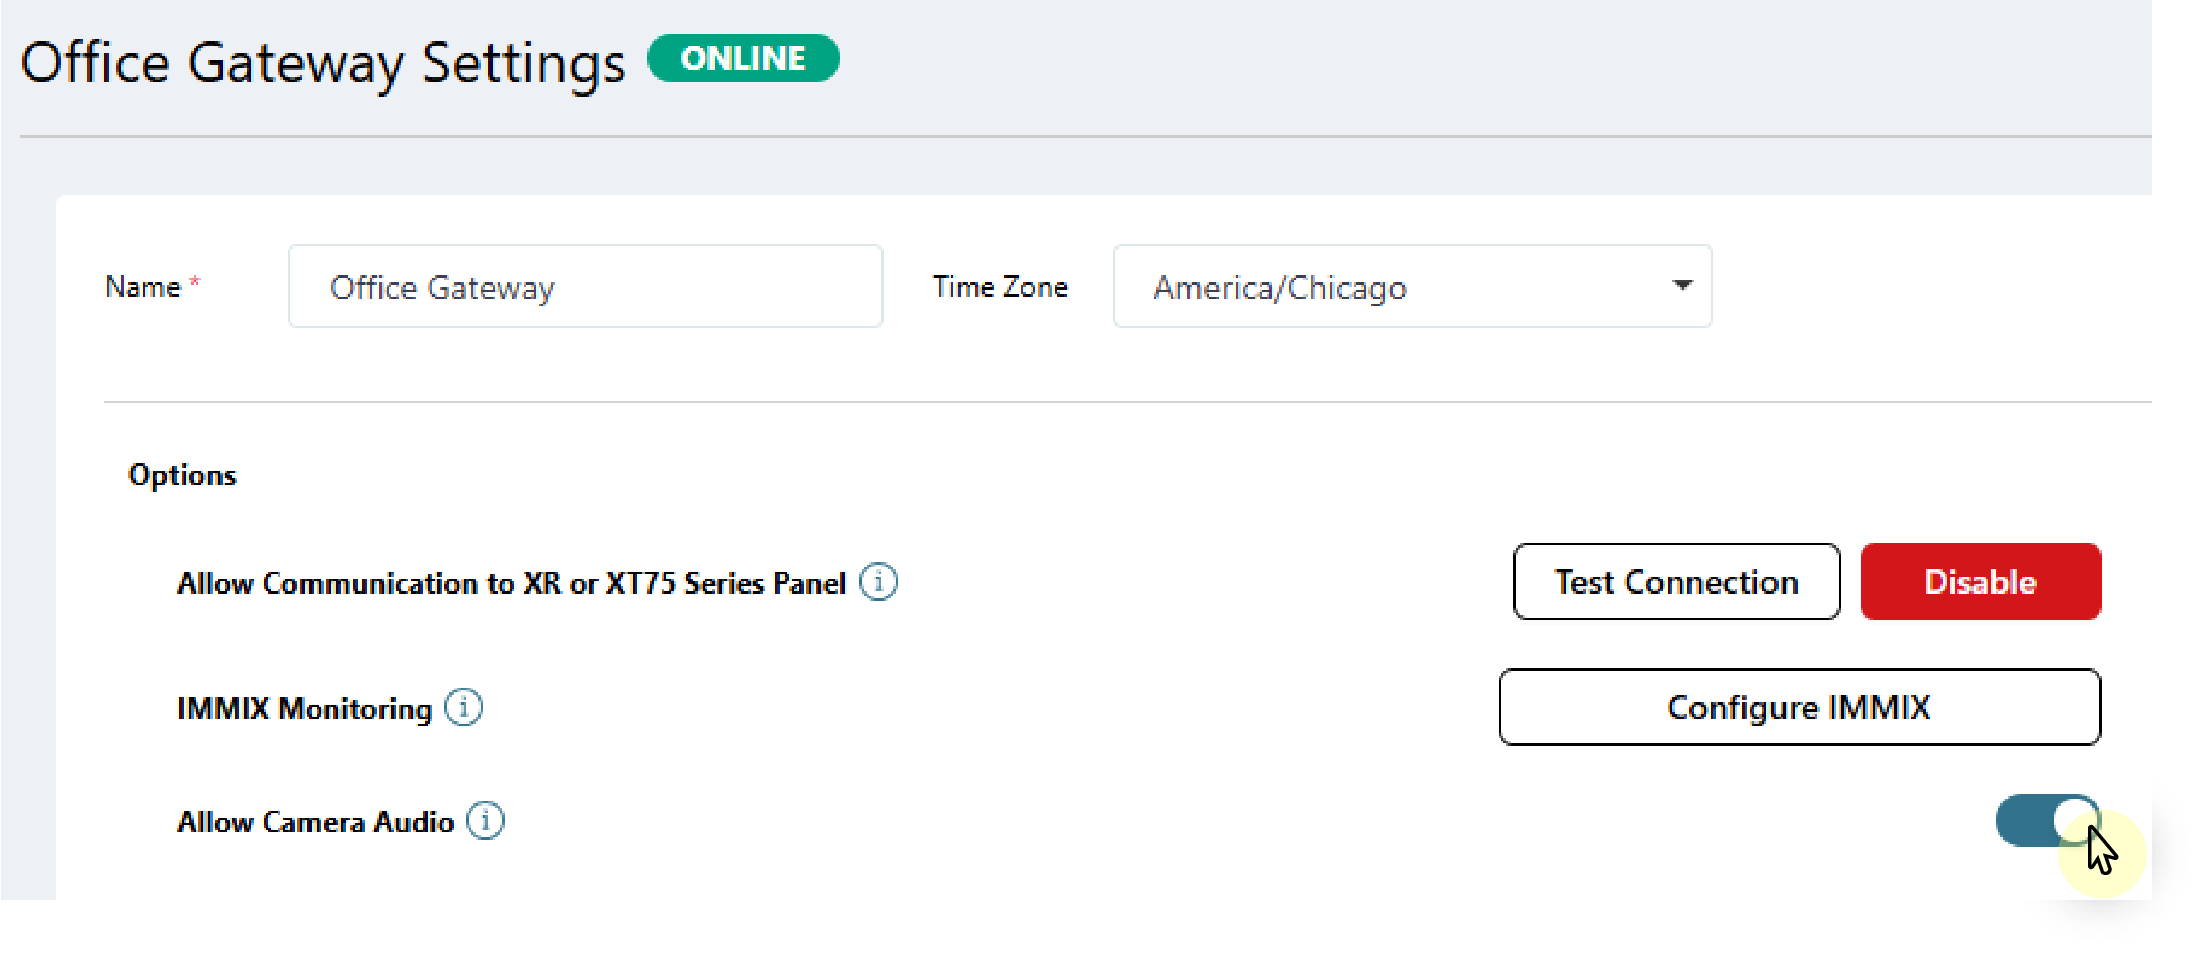Open the IMMIX Monitoring info icon

pos(463,708)
